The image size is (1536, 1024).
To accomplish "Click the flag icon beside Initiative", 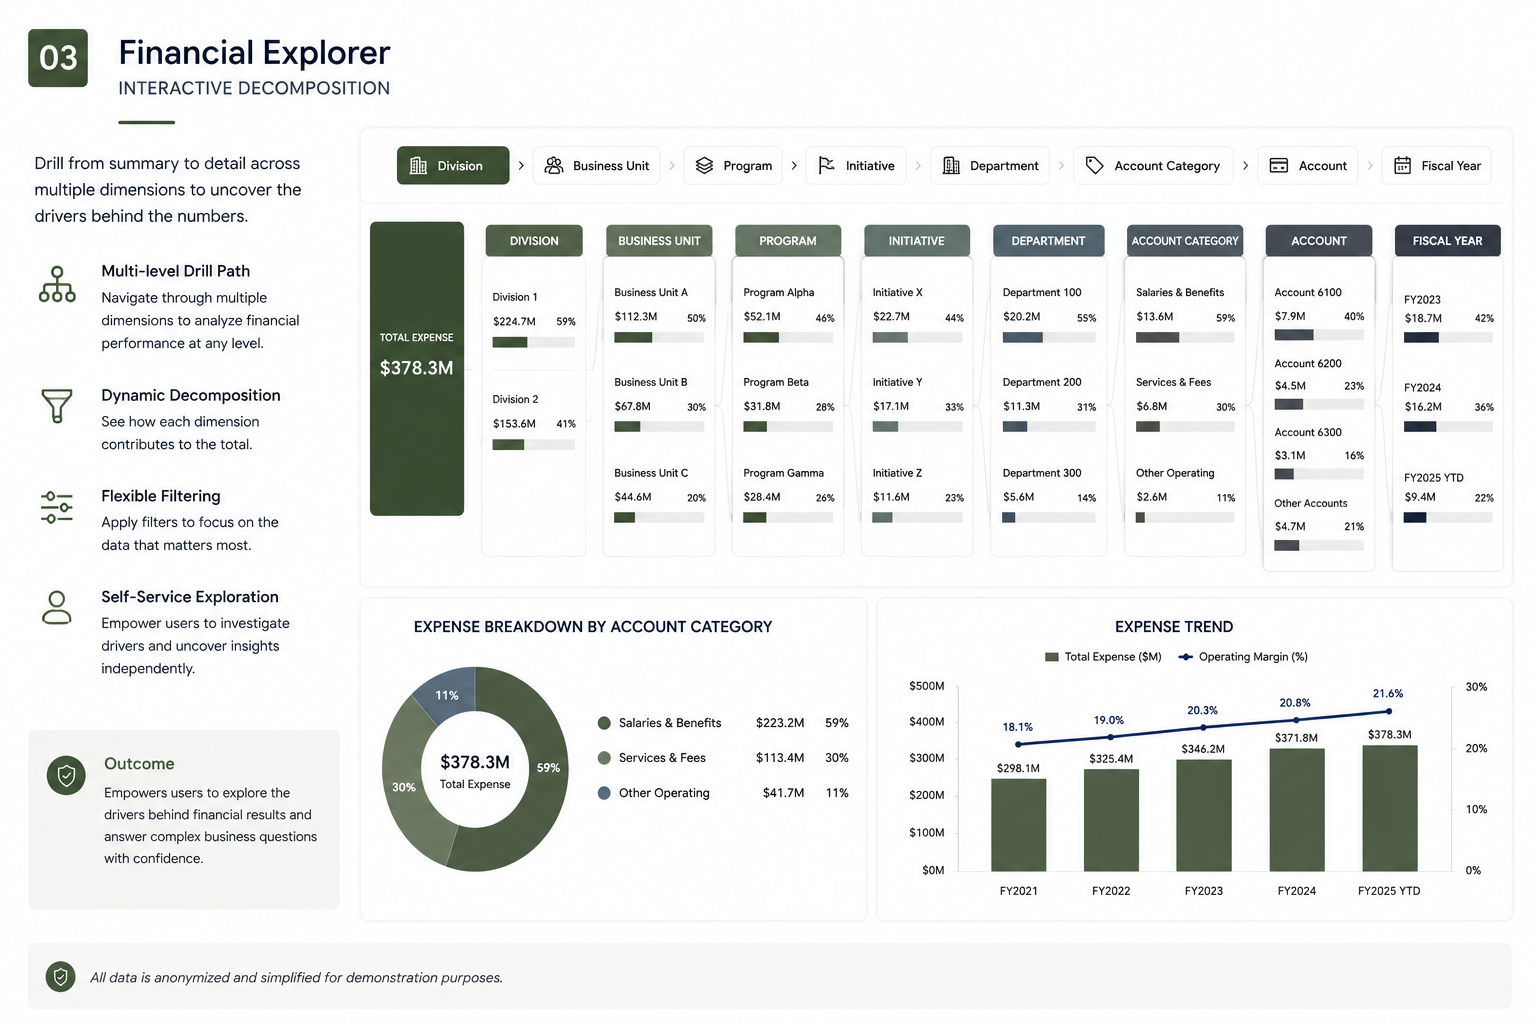I will (826, 166).
